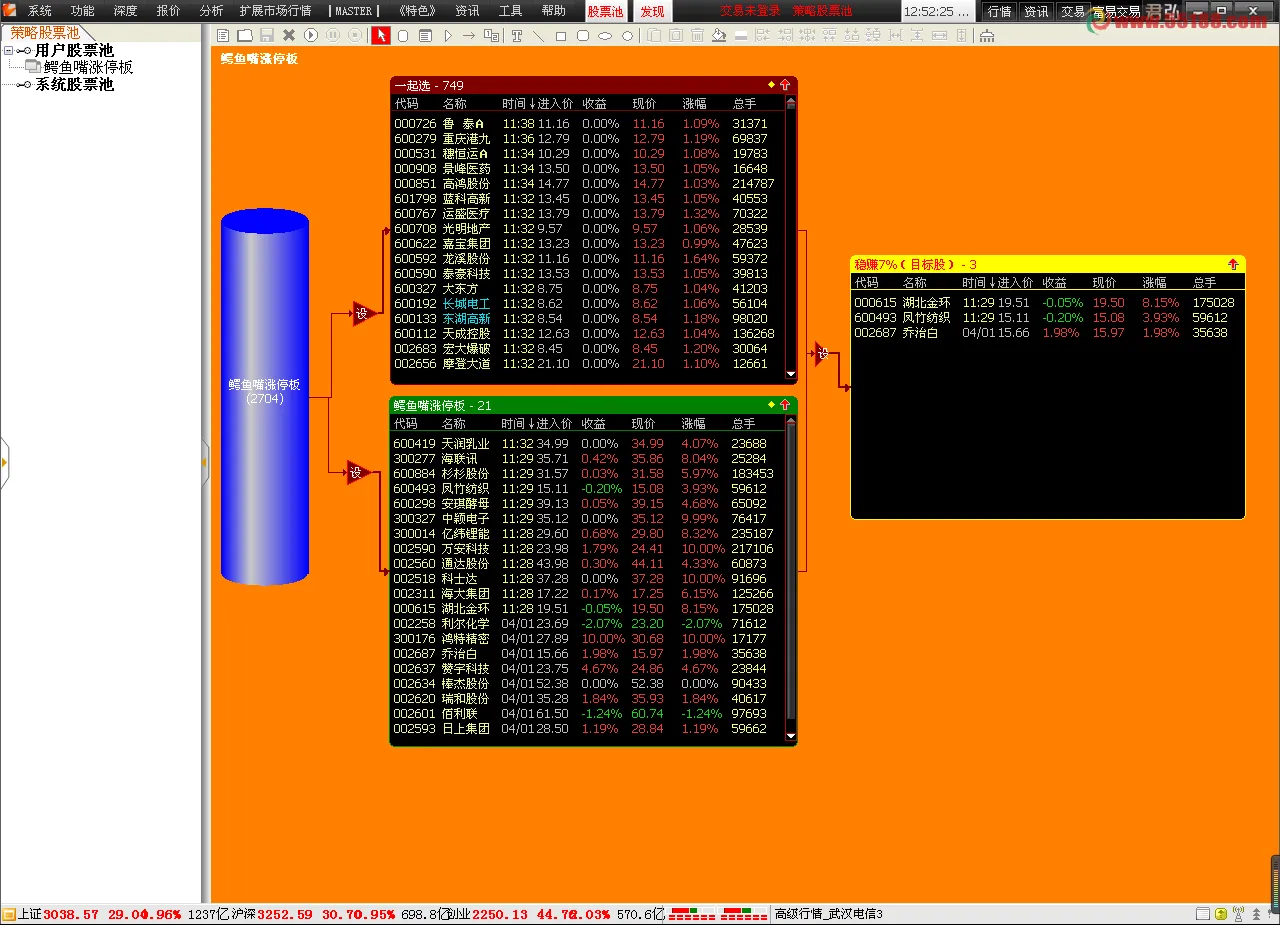The width and height of the screenshot is (1280, 925).
Task: Open the 《特色》 menu
Action: pos(416,11)
